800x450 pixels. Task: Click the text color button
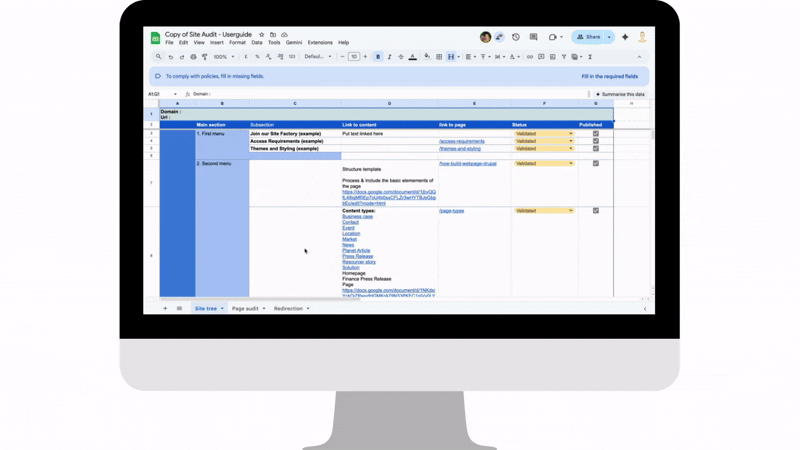coord(413,57)
